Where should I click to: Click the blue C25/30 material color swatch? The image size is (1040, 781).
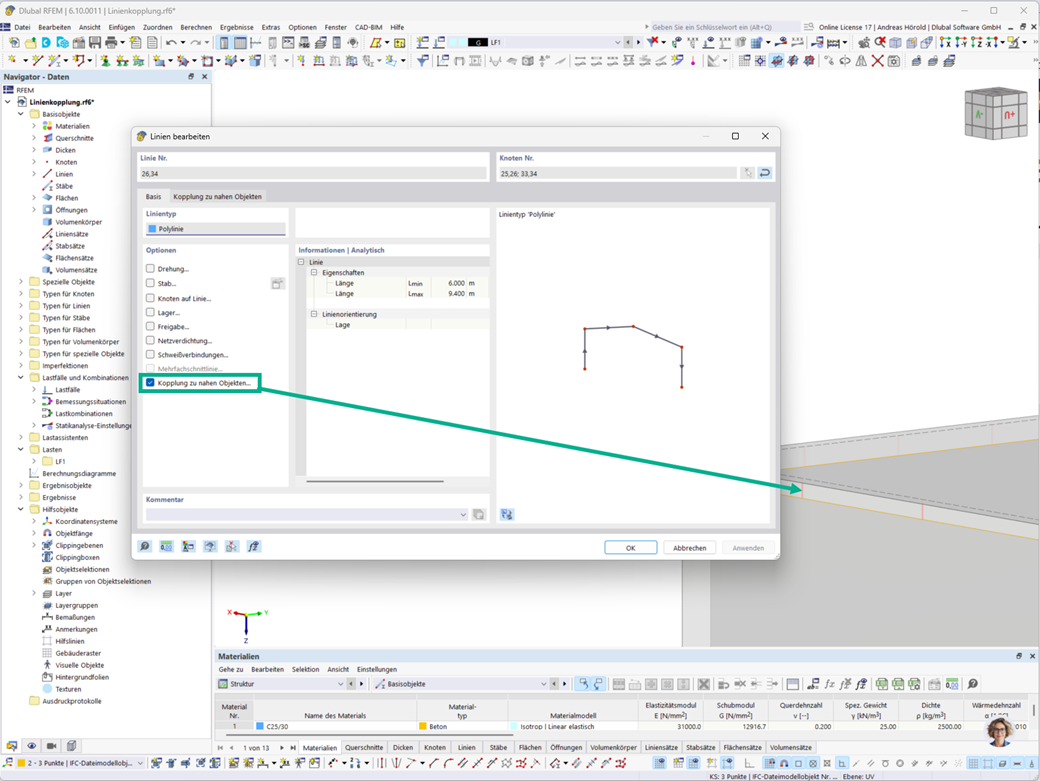click(x=260, y=727)
